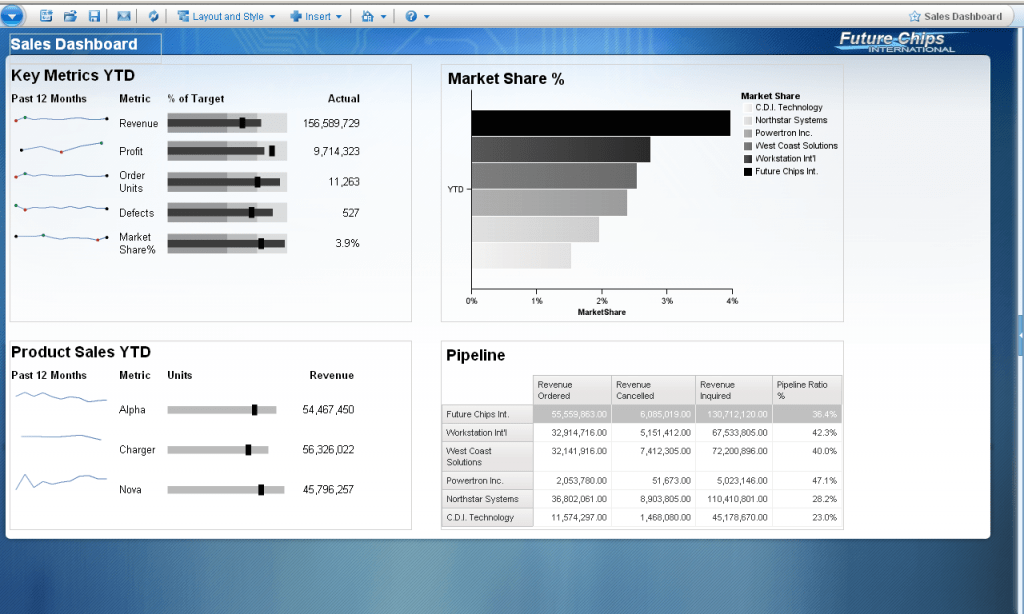Image resolution: width=1024 pixels, height=614 pixels.
Task: Click the Powertron Inc. legend swatch
Action: tap(748, 133)
